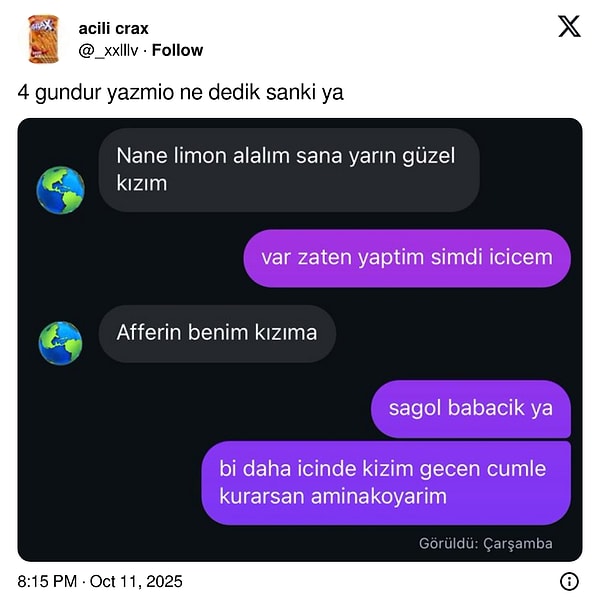
Task: Click the word kızım in first message
Action: pyautogui.click(x=142, y=183)
